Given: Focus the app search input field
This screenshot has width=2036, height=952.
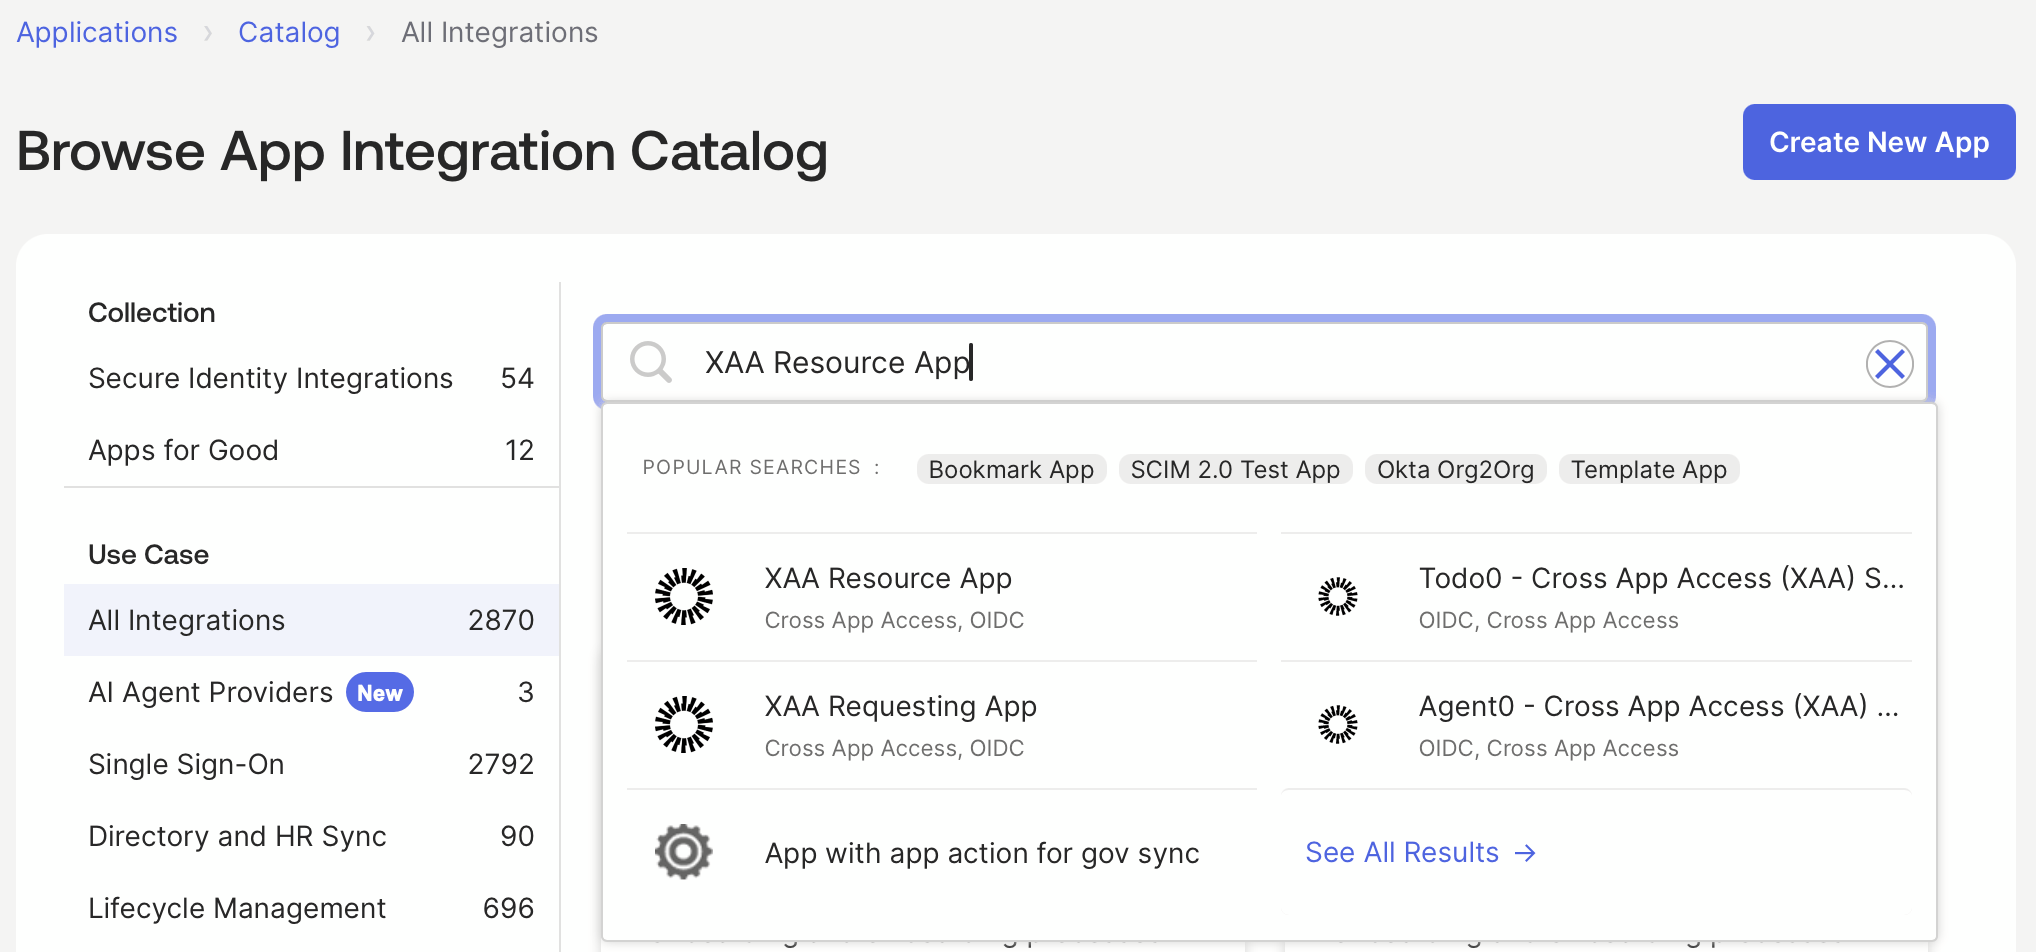Looking at the screenshot, I should click(1264, 362).
